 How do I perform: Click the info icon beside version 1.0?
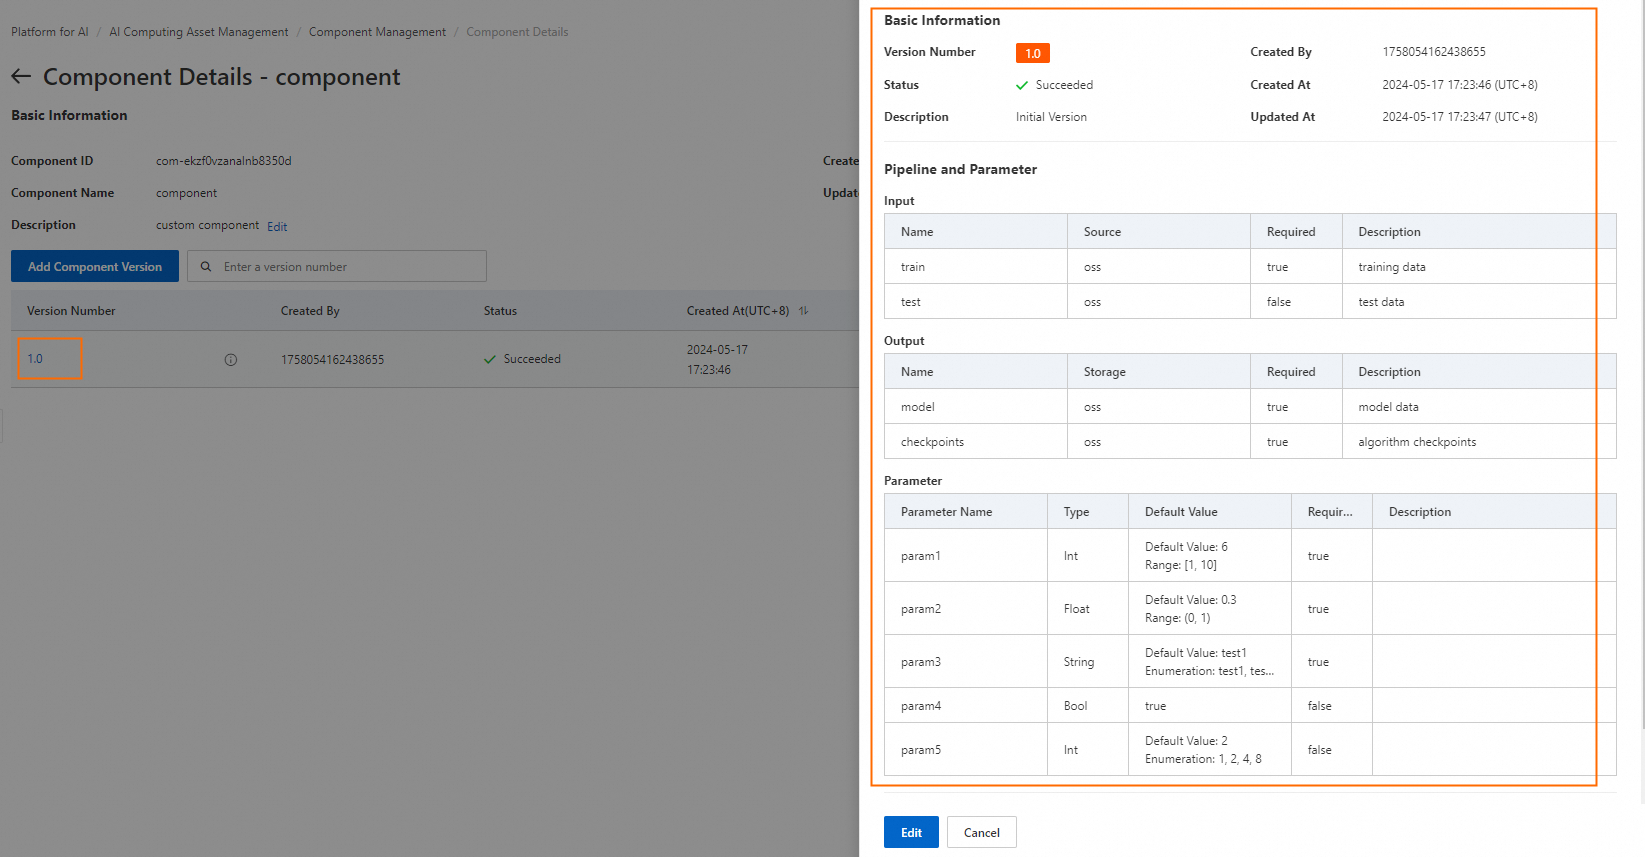point(231,360)
